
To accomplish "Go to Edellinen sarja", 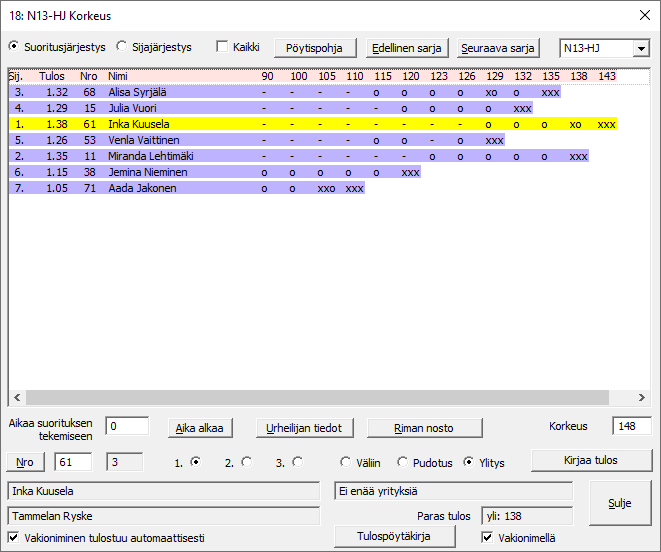I will (406, 48).
